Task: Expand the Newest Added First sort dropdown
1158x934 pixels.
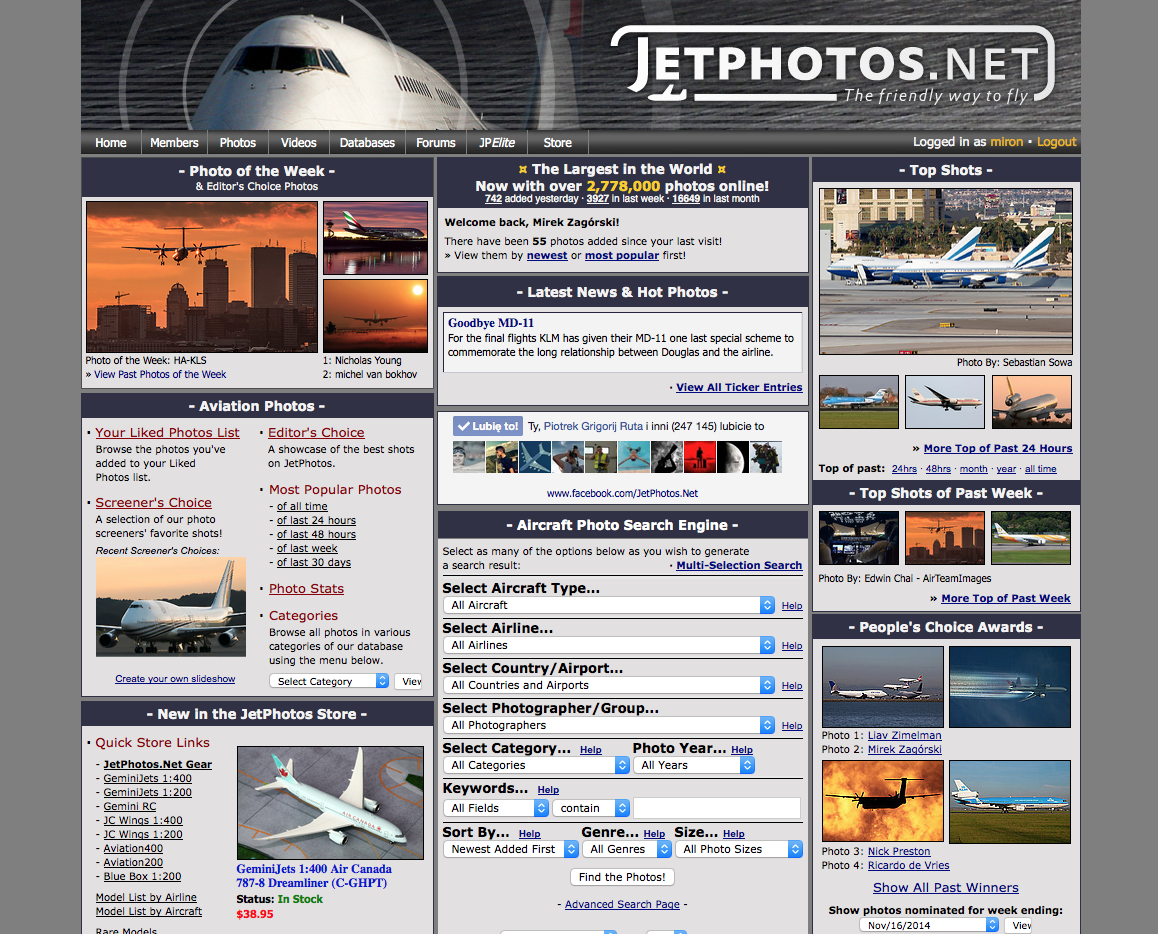Action: coord(511,849)
